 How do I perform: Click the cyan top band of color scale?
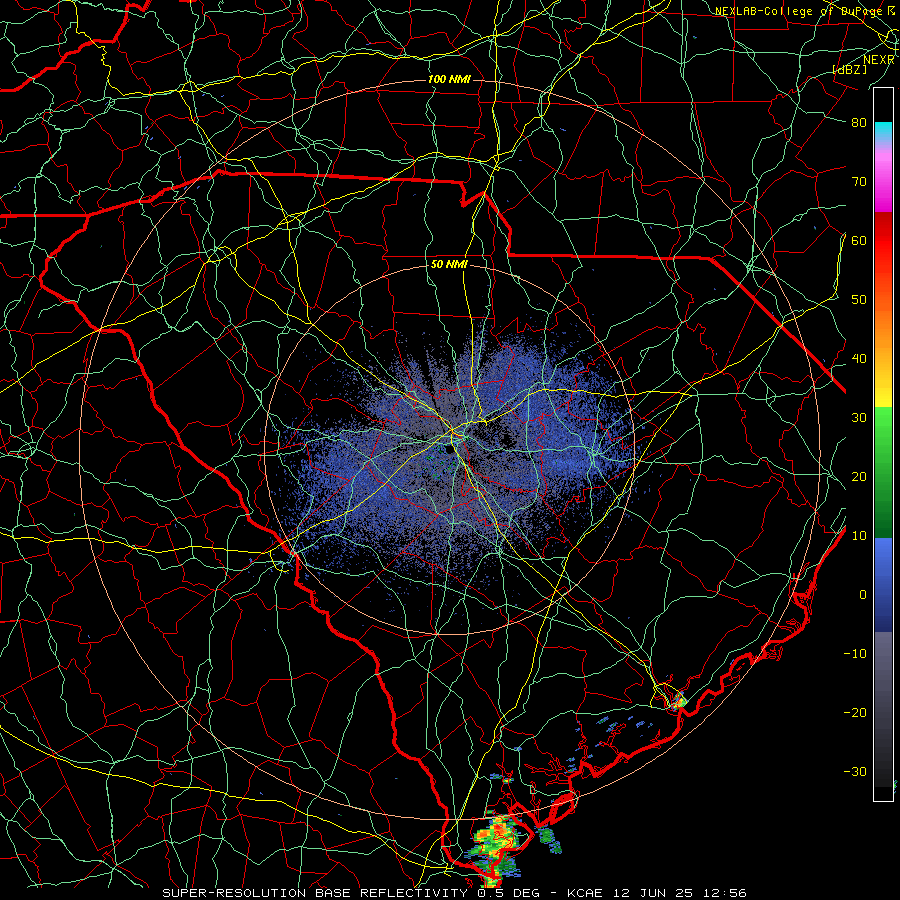(883, 131)
